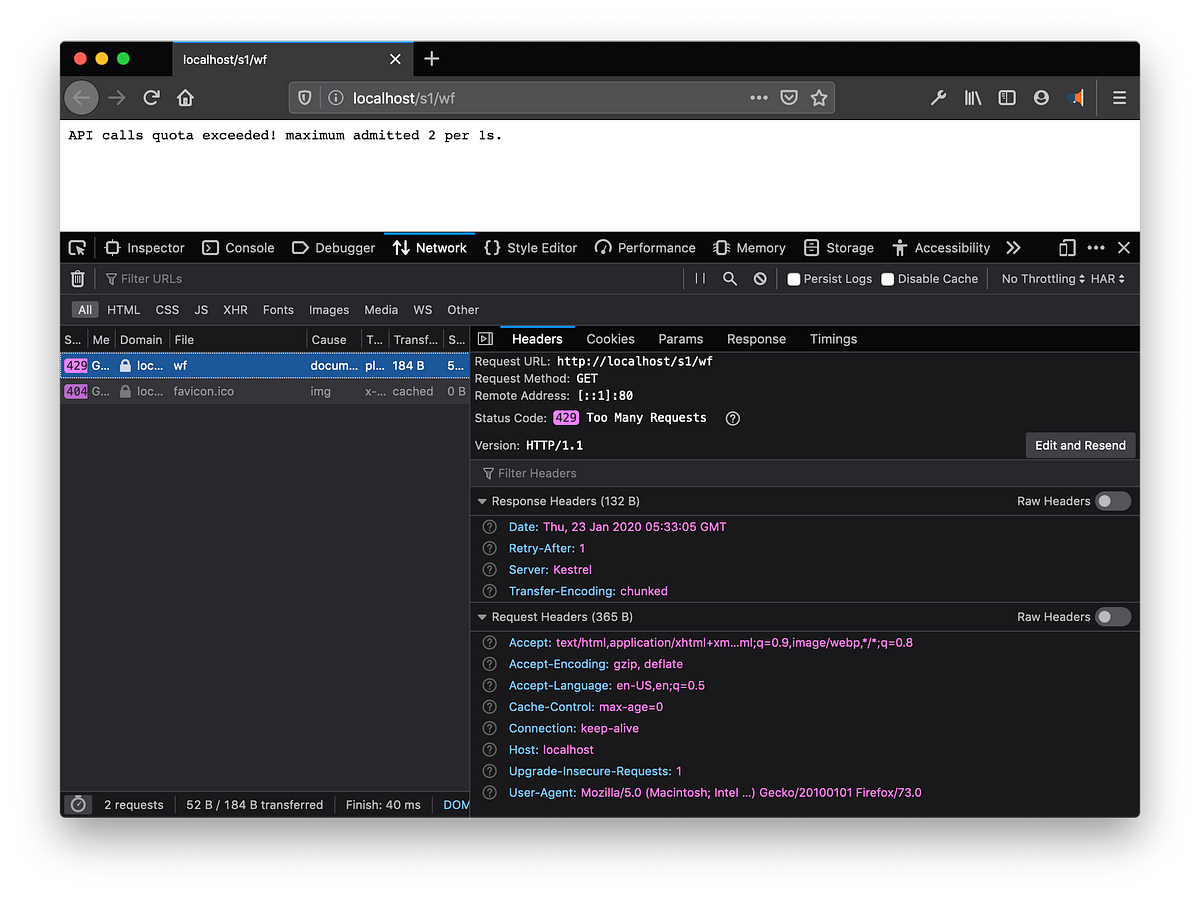Show more devtools tabs via chevron
Viewport: 1200px width, 897px height.
[1013, 248]
